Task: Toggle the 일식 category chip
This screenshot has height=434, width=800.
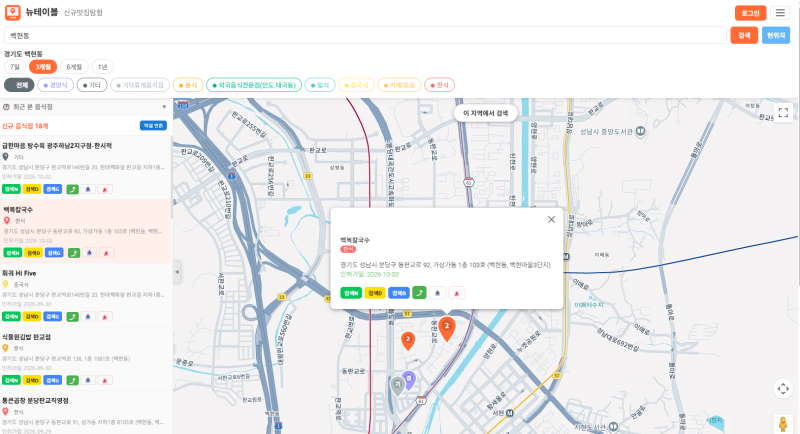Action: click(320, 85)
